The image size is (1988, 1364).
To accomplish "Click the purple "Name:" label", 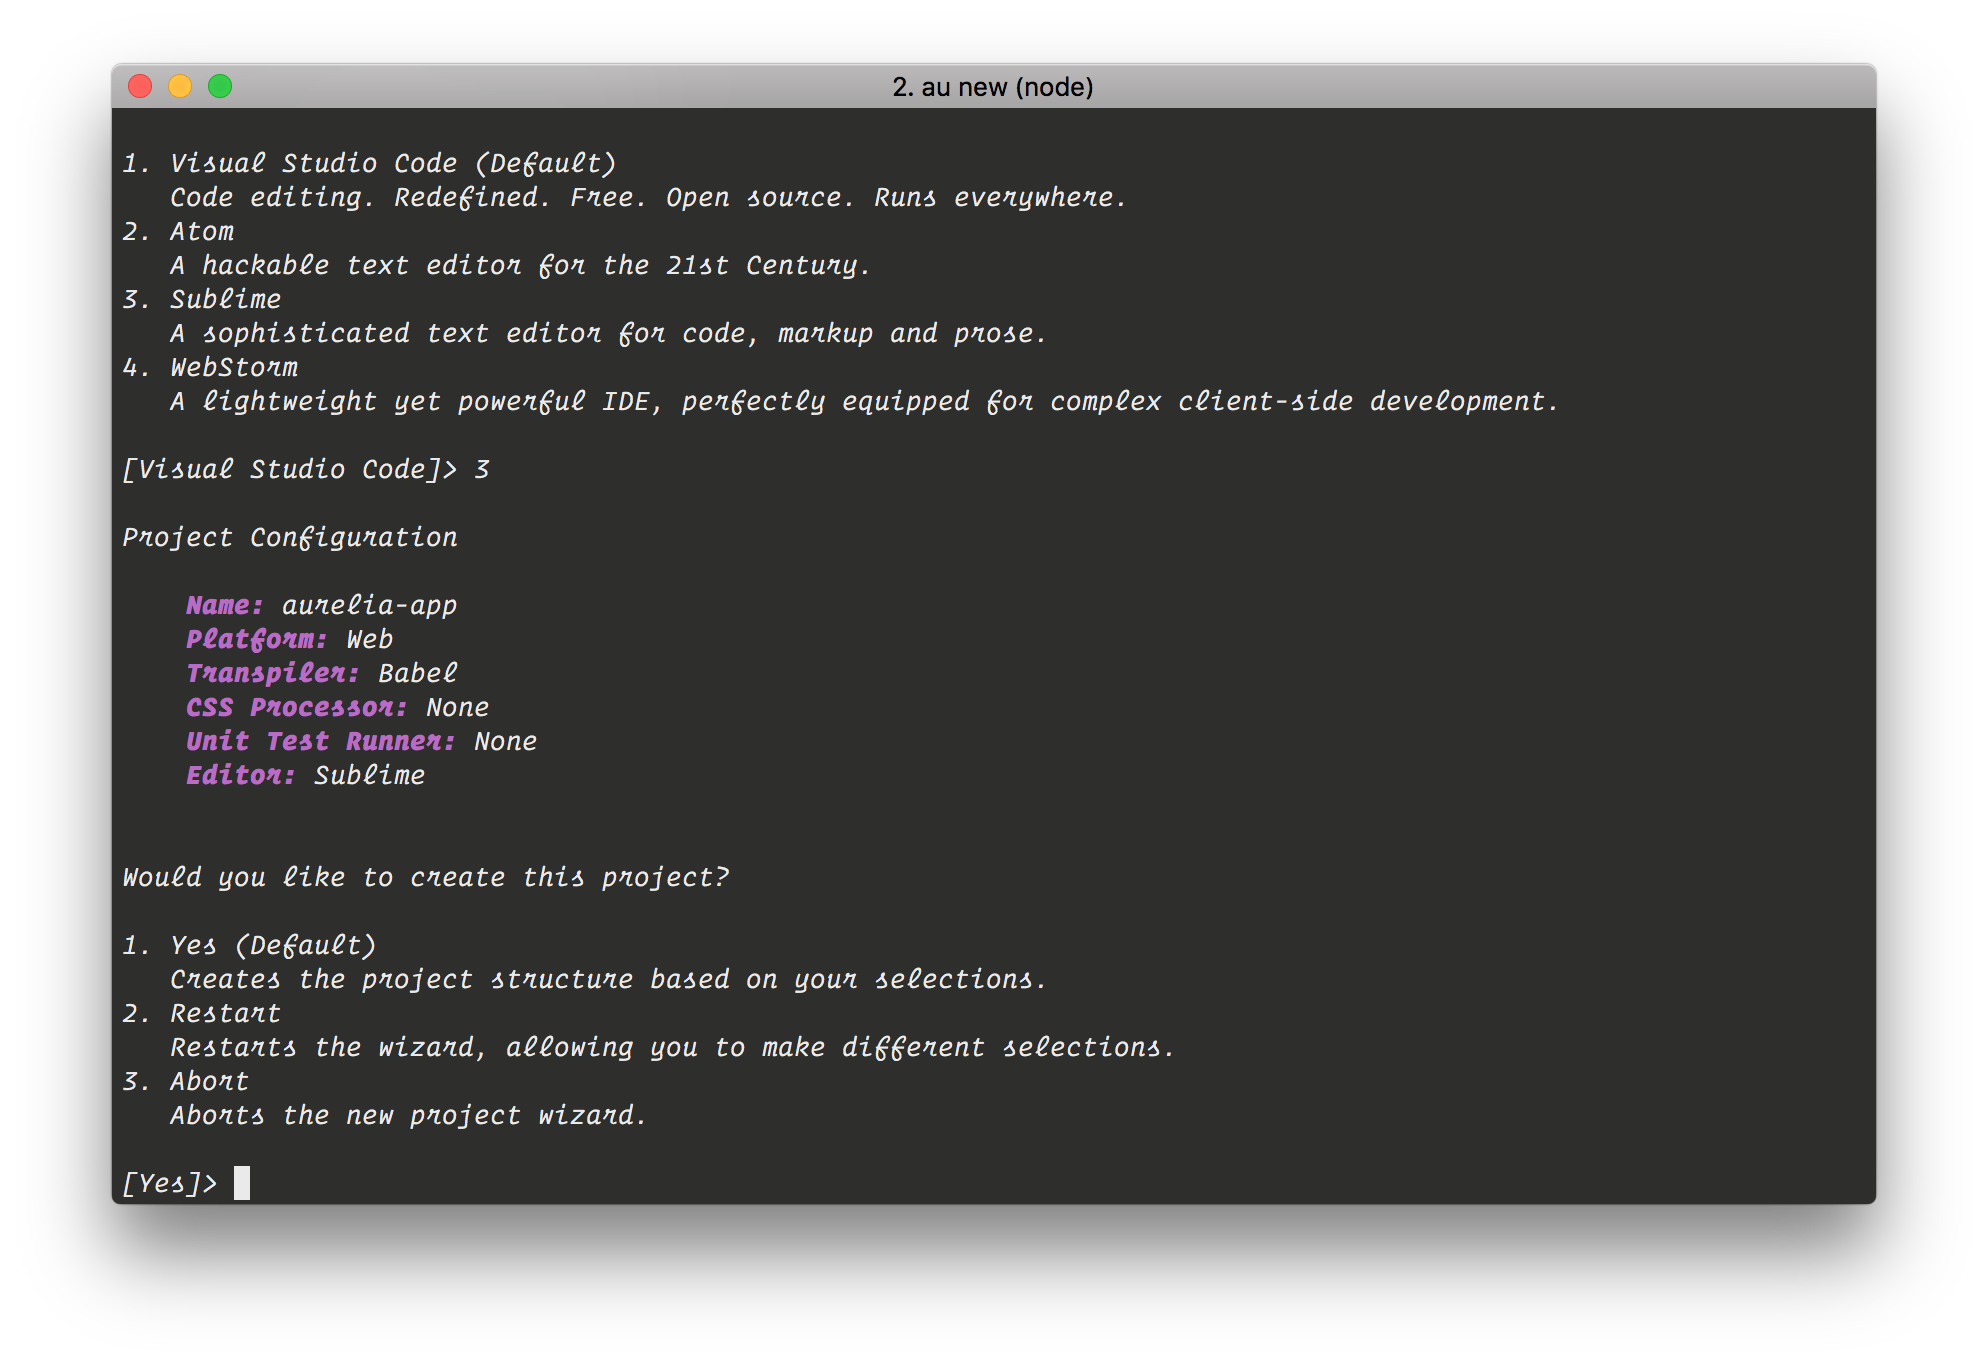I will pyautogui.click(x=224, y=605).
